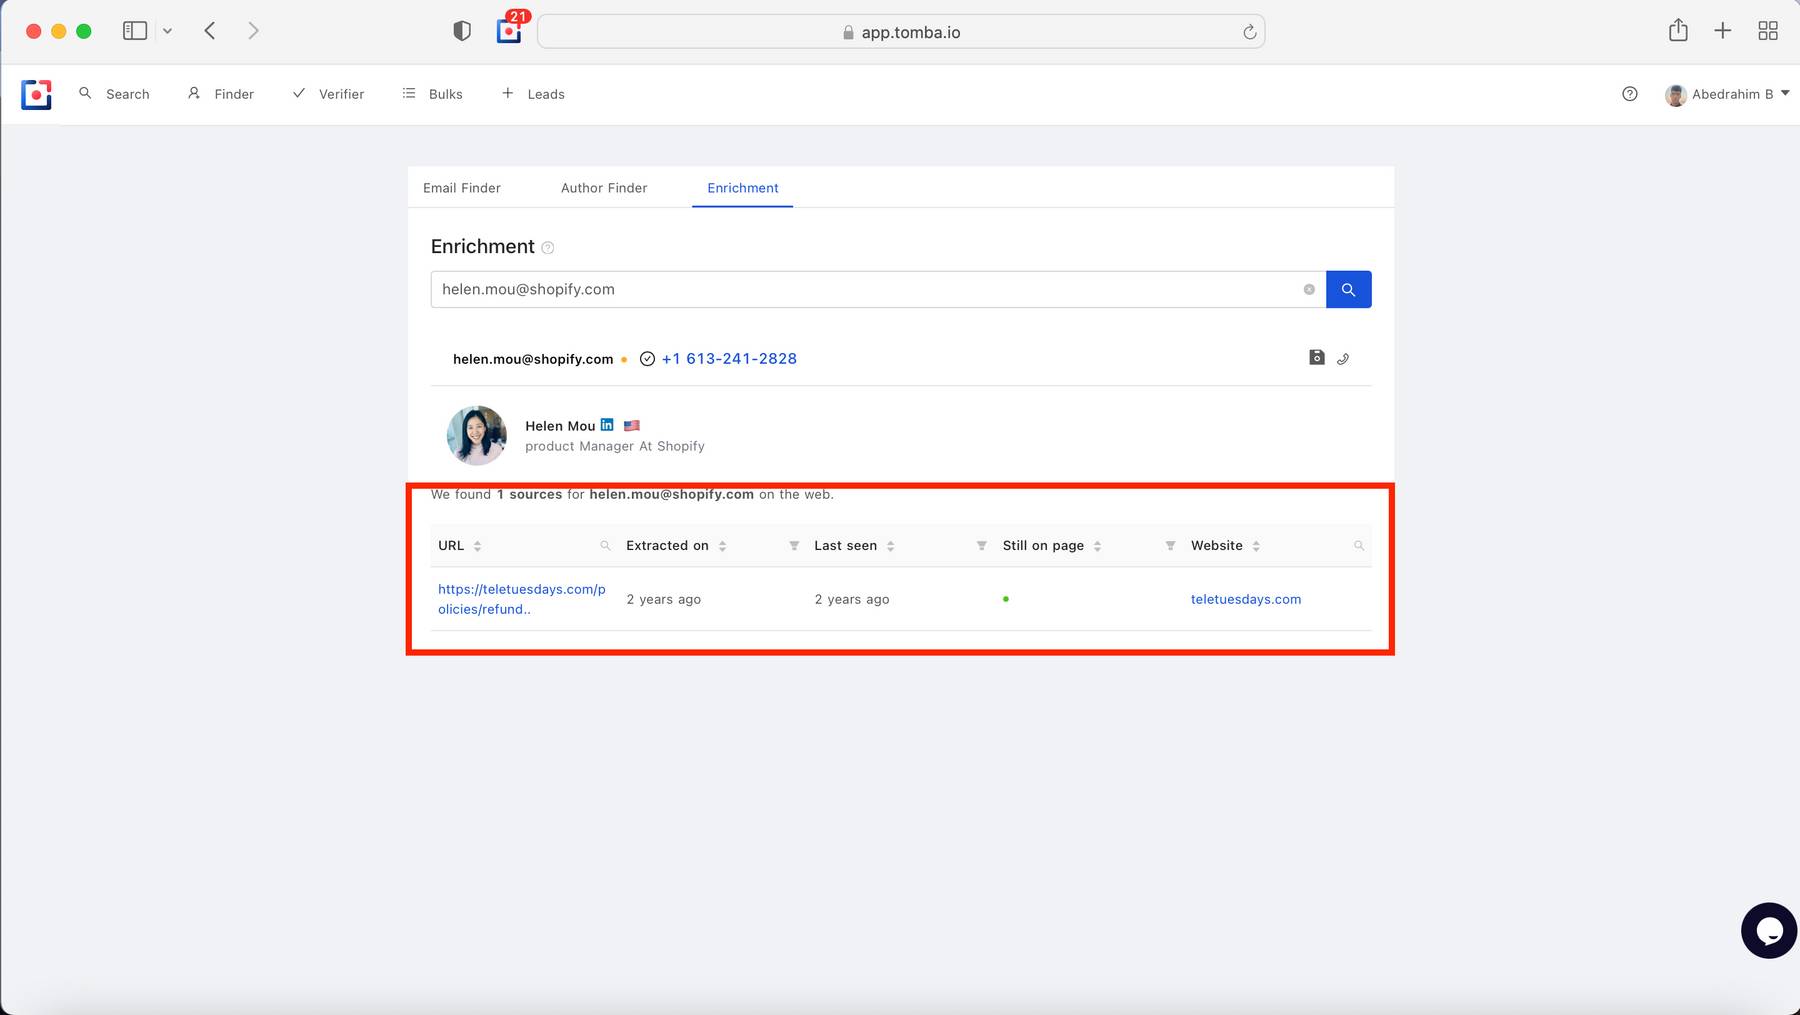Image resolution: width=1800 pixels, height=1015 pixels.
Task: Go forward in Safari history
Action: click(x=254, y=31)
